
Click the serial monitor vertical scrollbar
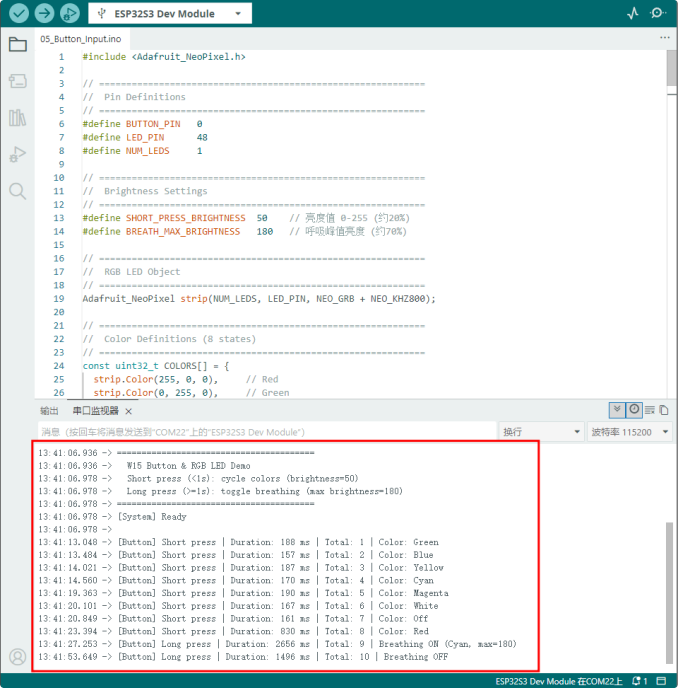[669, 592]
